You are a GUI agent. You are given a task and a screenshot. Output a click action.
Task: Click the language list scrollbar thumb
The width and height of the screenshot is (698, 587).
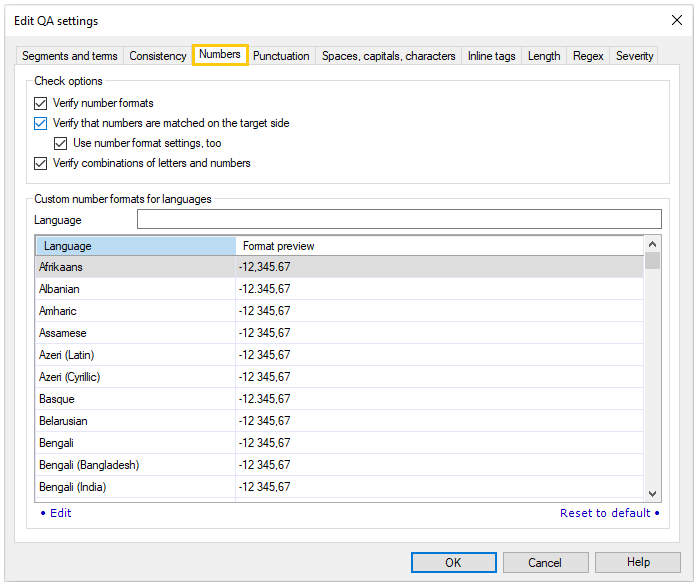click(x=653, y=261)
